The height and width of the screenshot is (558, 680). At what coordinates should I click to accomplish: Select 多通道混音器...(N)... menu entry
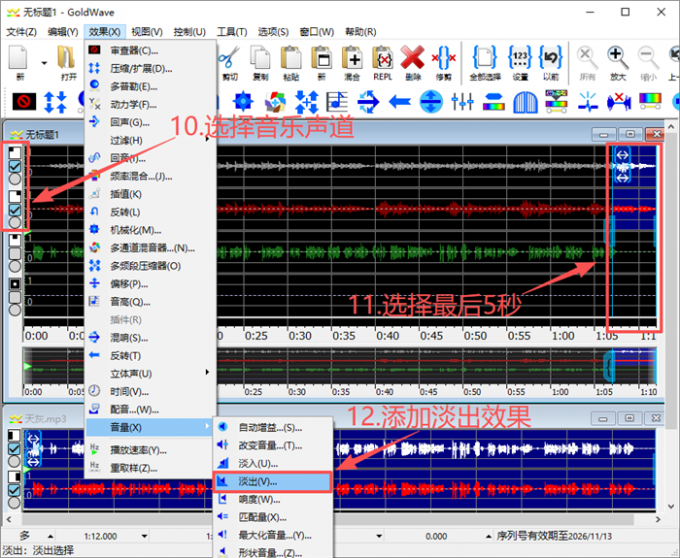150,248
